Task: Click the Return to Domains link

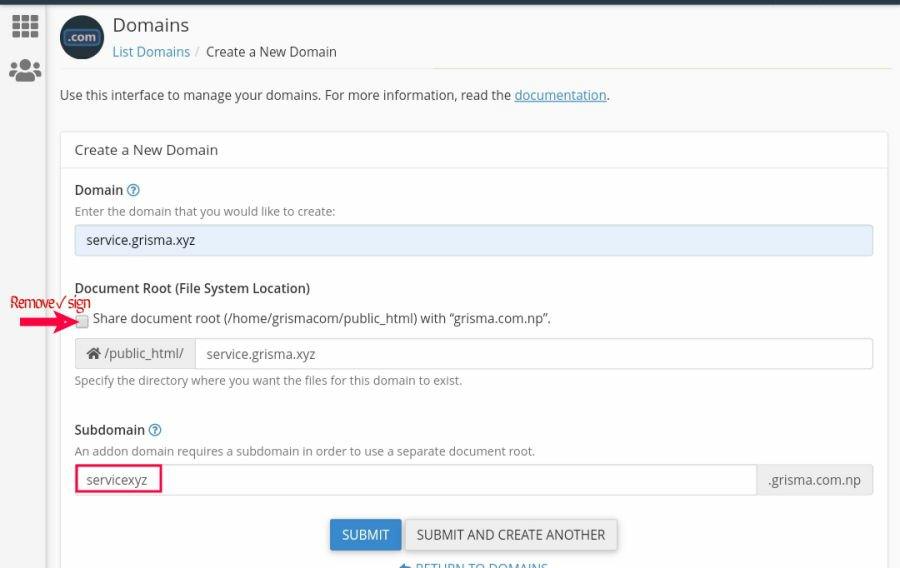Action: click(x=474, y=565)
